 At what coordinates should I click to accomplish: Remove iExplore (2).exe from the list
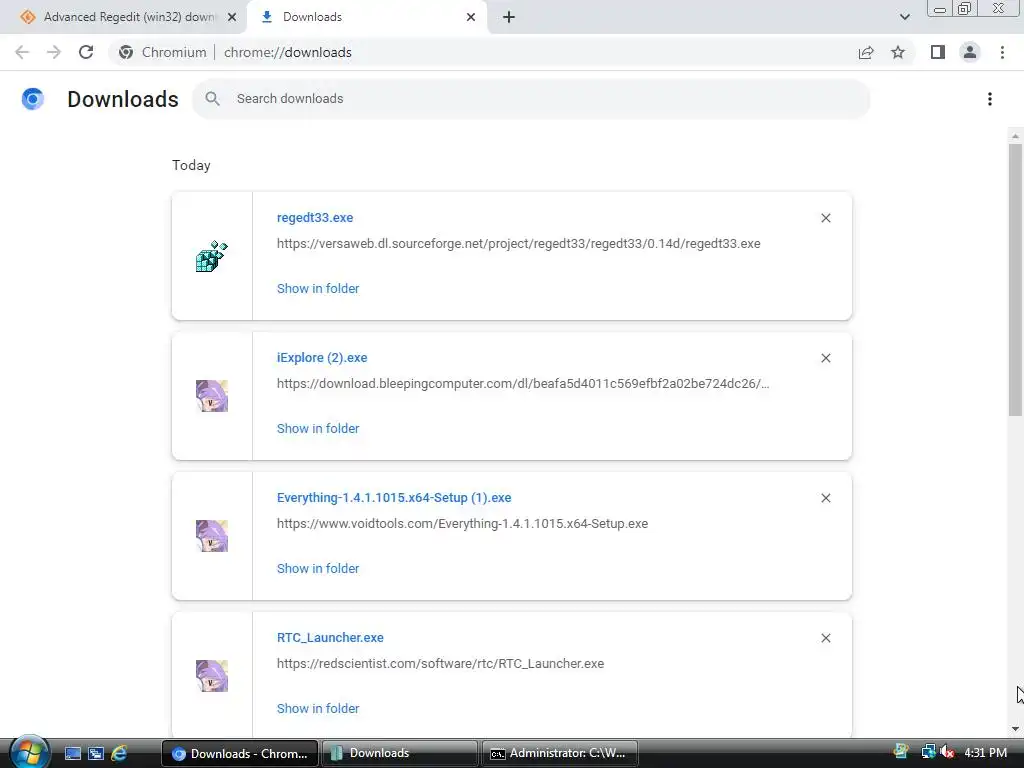click(x=825, y=358)
